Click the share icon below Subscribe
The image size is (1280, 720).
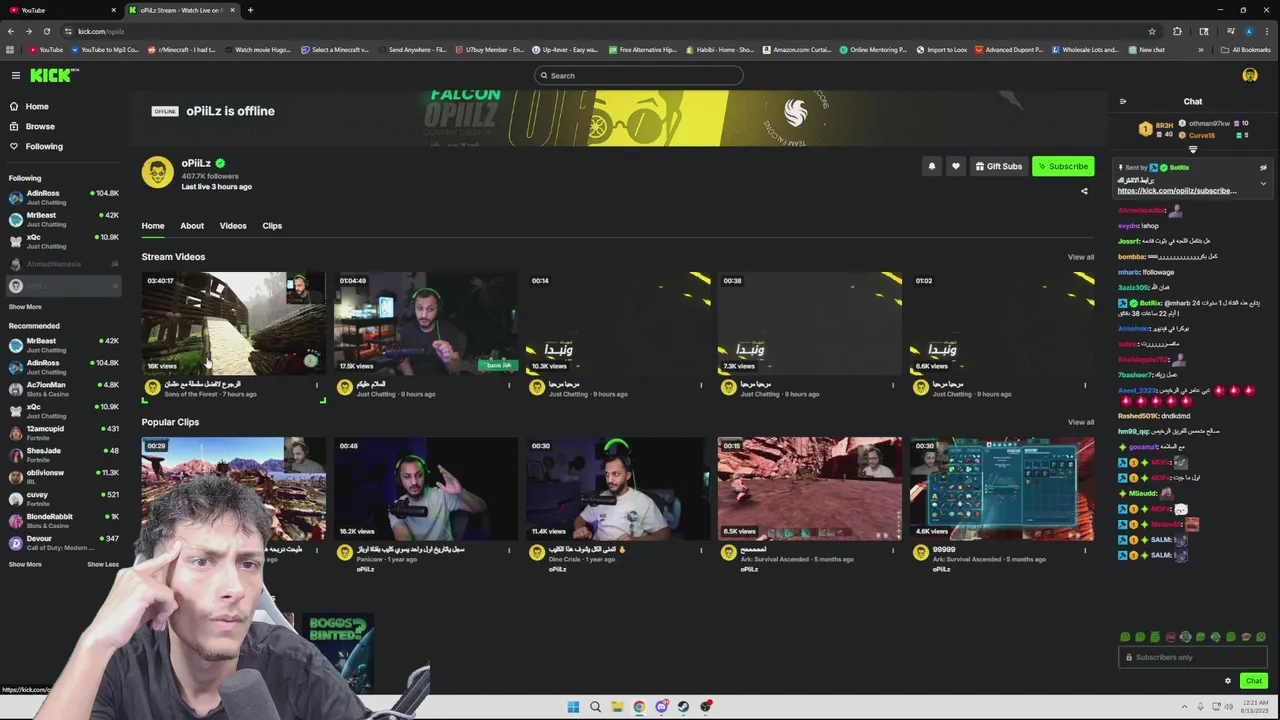tap(1084, 191)
